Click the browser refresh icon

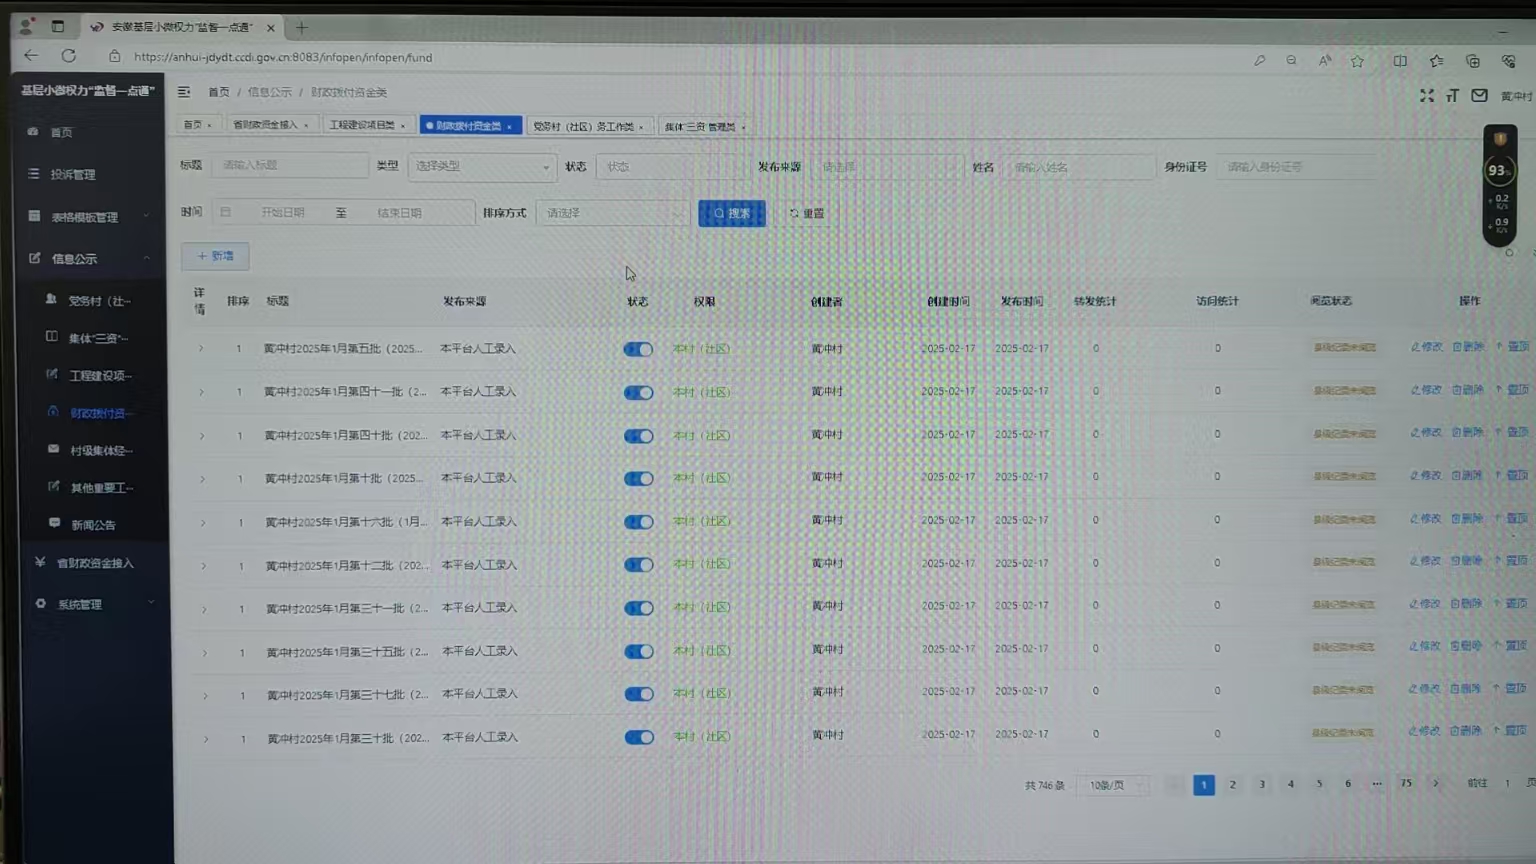click(x=68, y=56)
